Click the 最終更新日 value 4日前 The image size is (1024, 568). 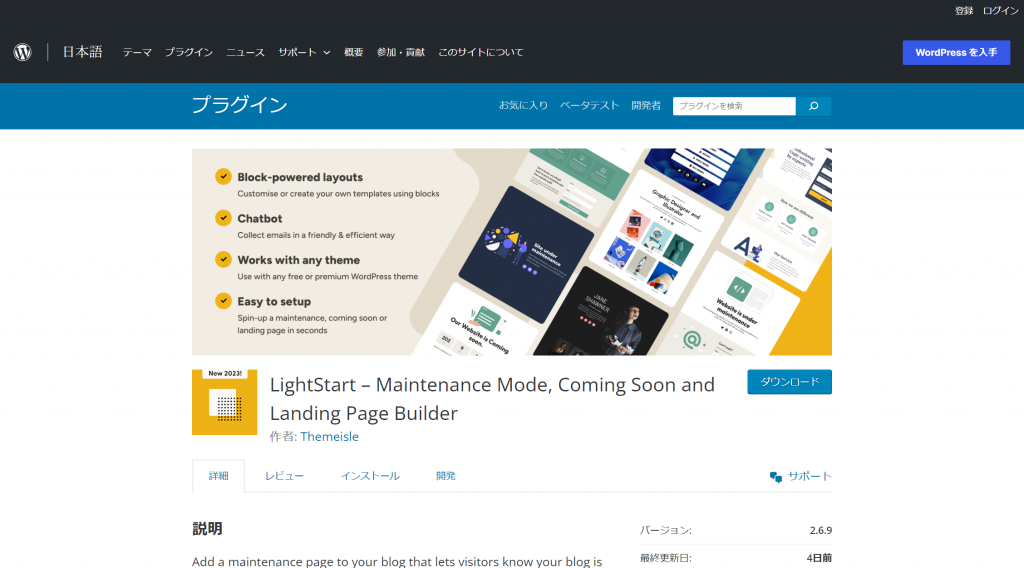point(819,558)
